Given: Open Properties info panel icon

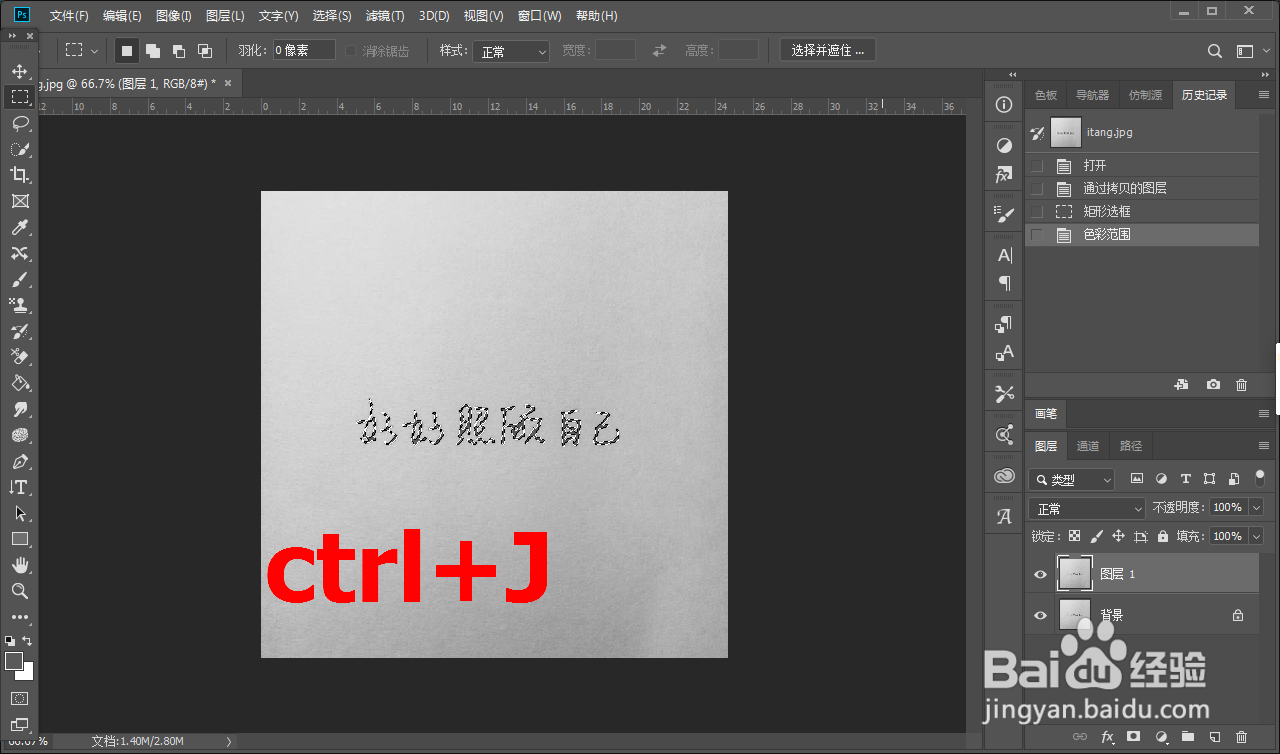Looking at the screenshot, I should pyautogui.click(x=1004, y=105).
